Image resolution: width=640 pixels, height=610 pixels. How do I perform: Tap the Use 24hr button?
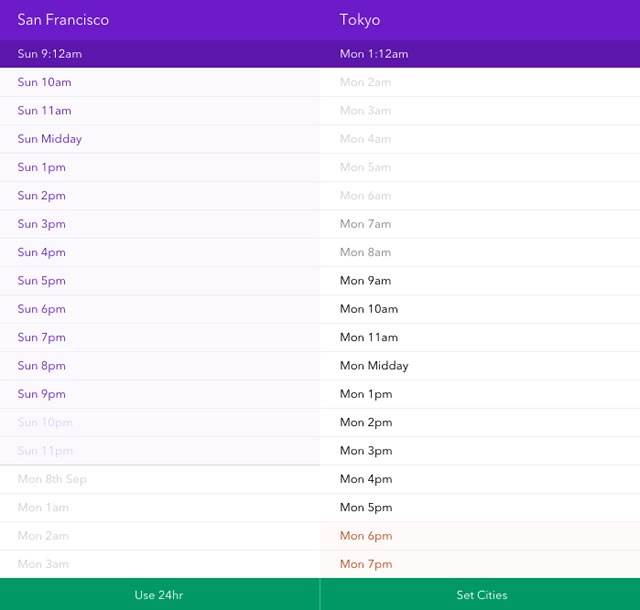pyautogui.click(x=160, y=594)
